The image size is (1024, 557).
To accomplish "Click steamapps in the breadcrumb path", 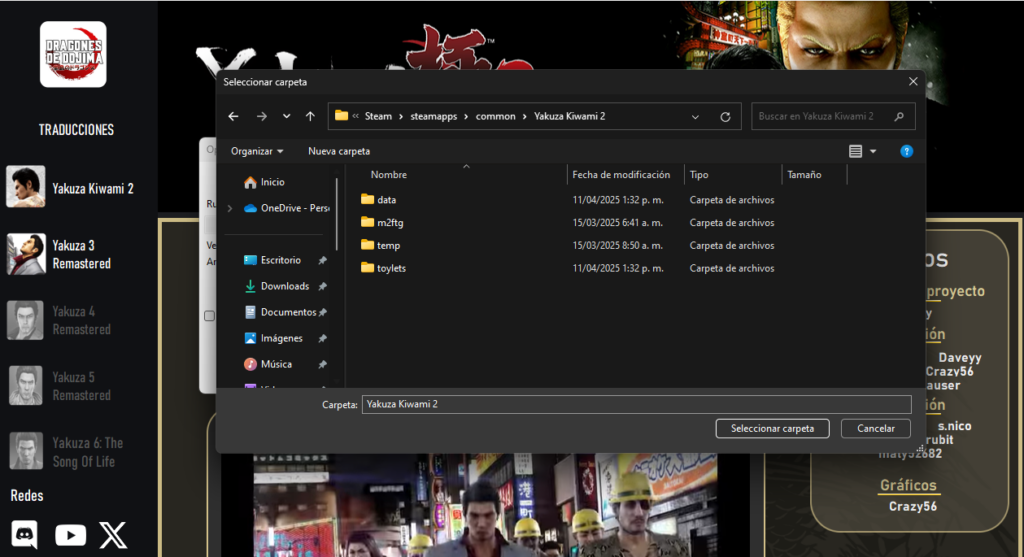I will click(434, 116).
